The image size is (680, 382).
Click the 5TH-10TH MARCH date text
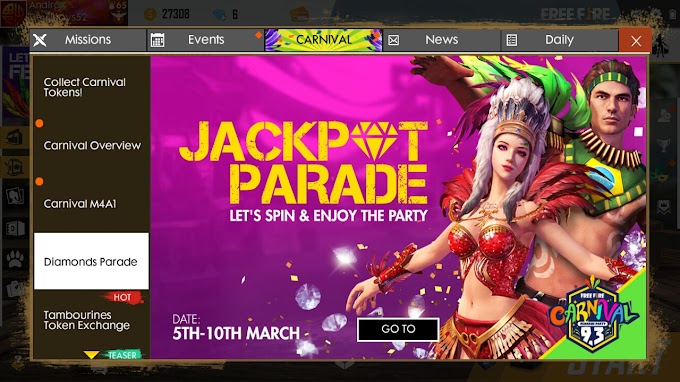tap(236, 333)
